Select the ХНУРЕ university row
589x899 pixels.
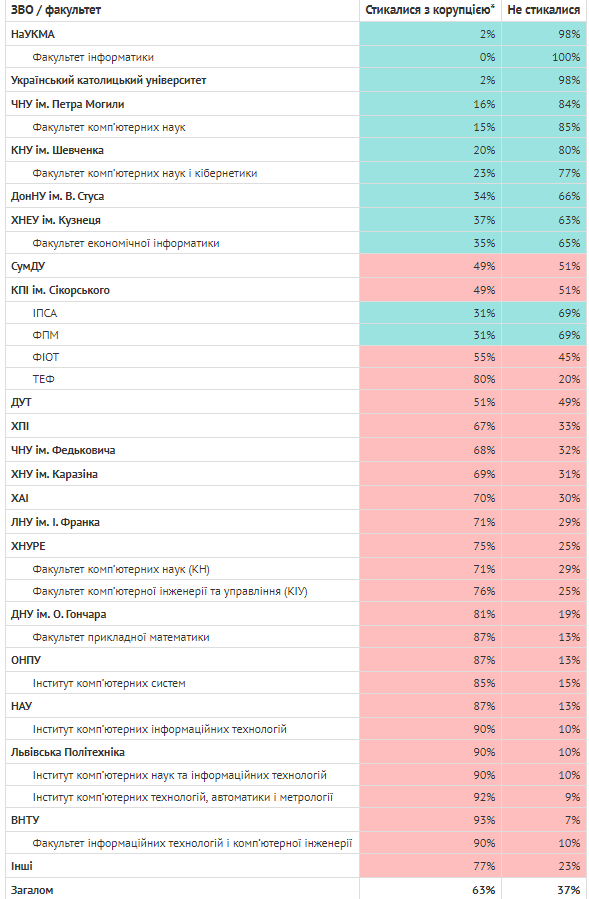[x=296, y=546]
